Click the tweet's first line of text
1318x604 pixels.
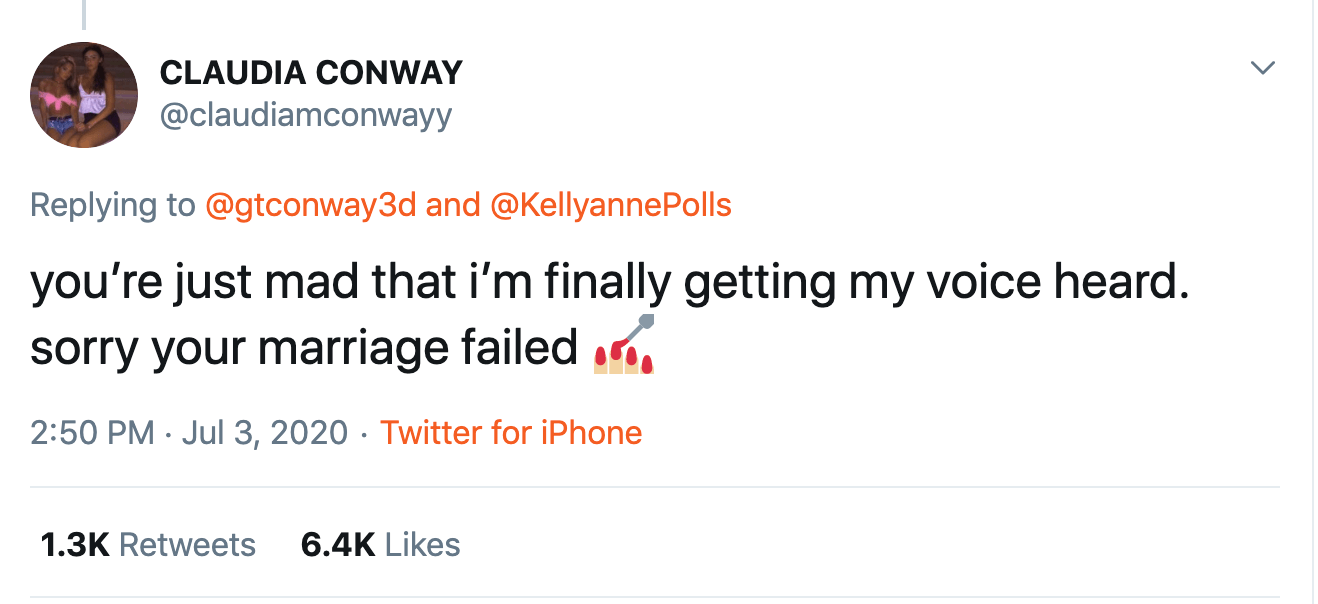pos(610,284)
